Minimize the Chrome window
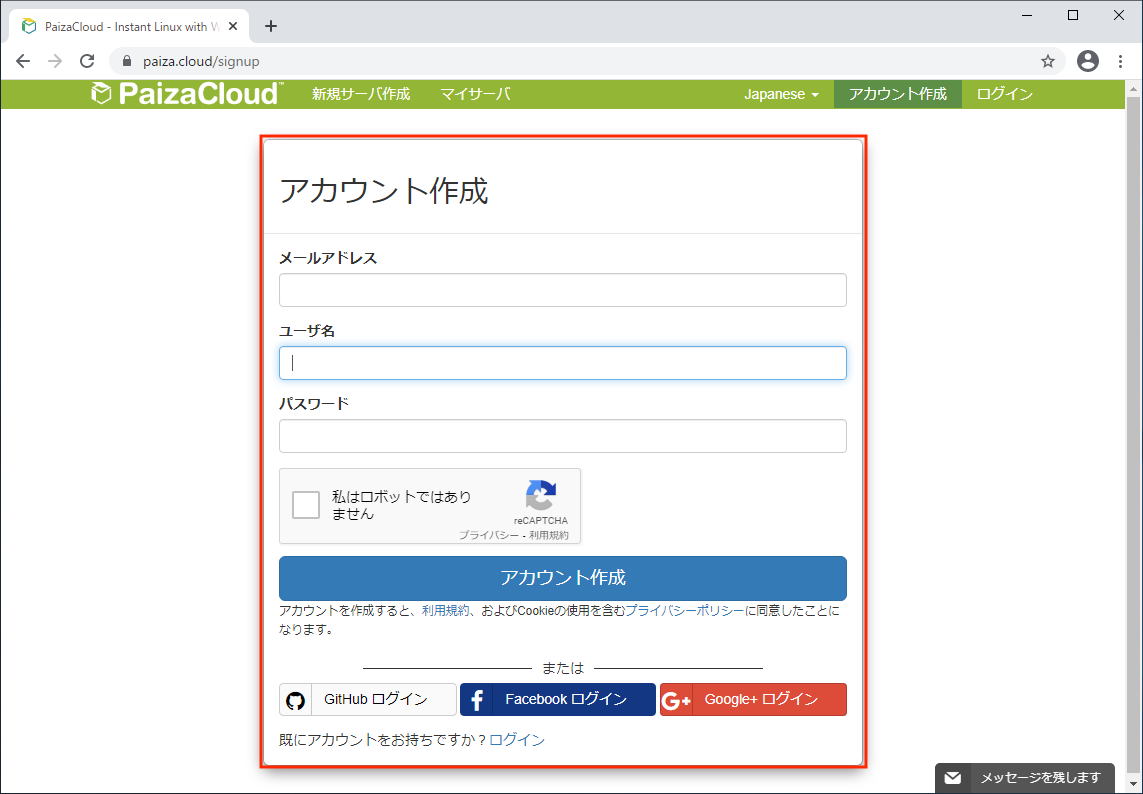Image resolution: width=1143 pixels, height=794 pixels. pos(1027,15)
